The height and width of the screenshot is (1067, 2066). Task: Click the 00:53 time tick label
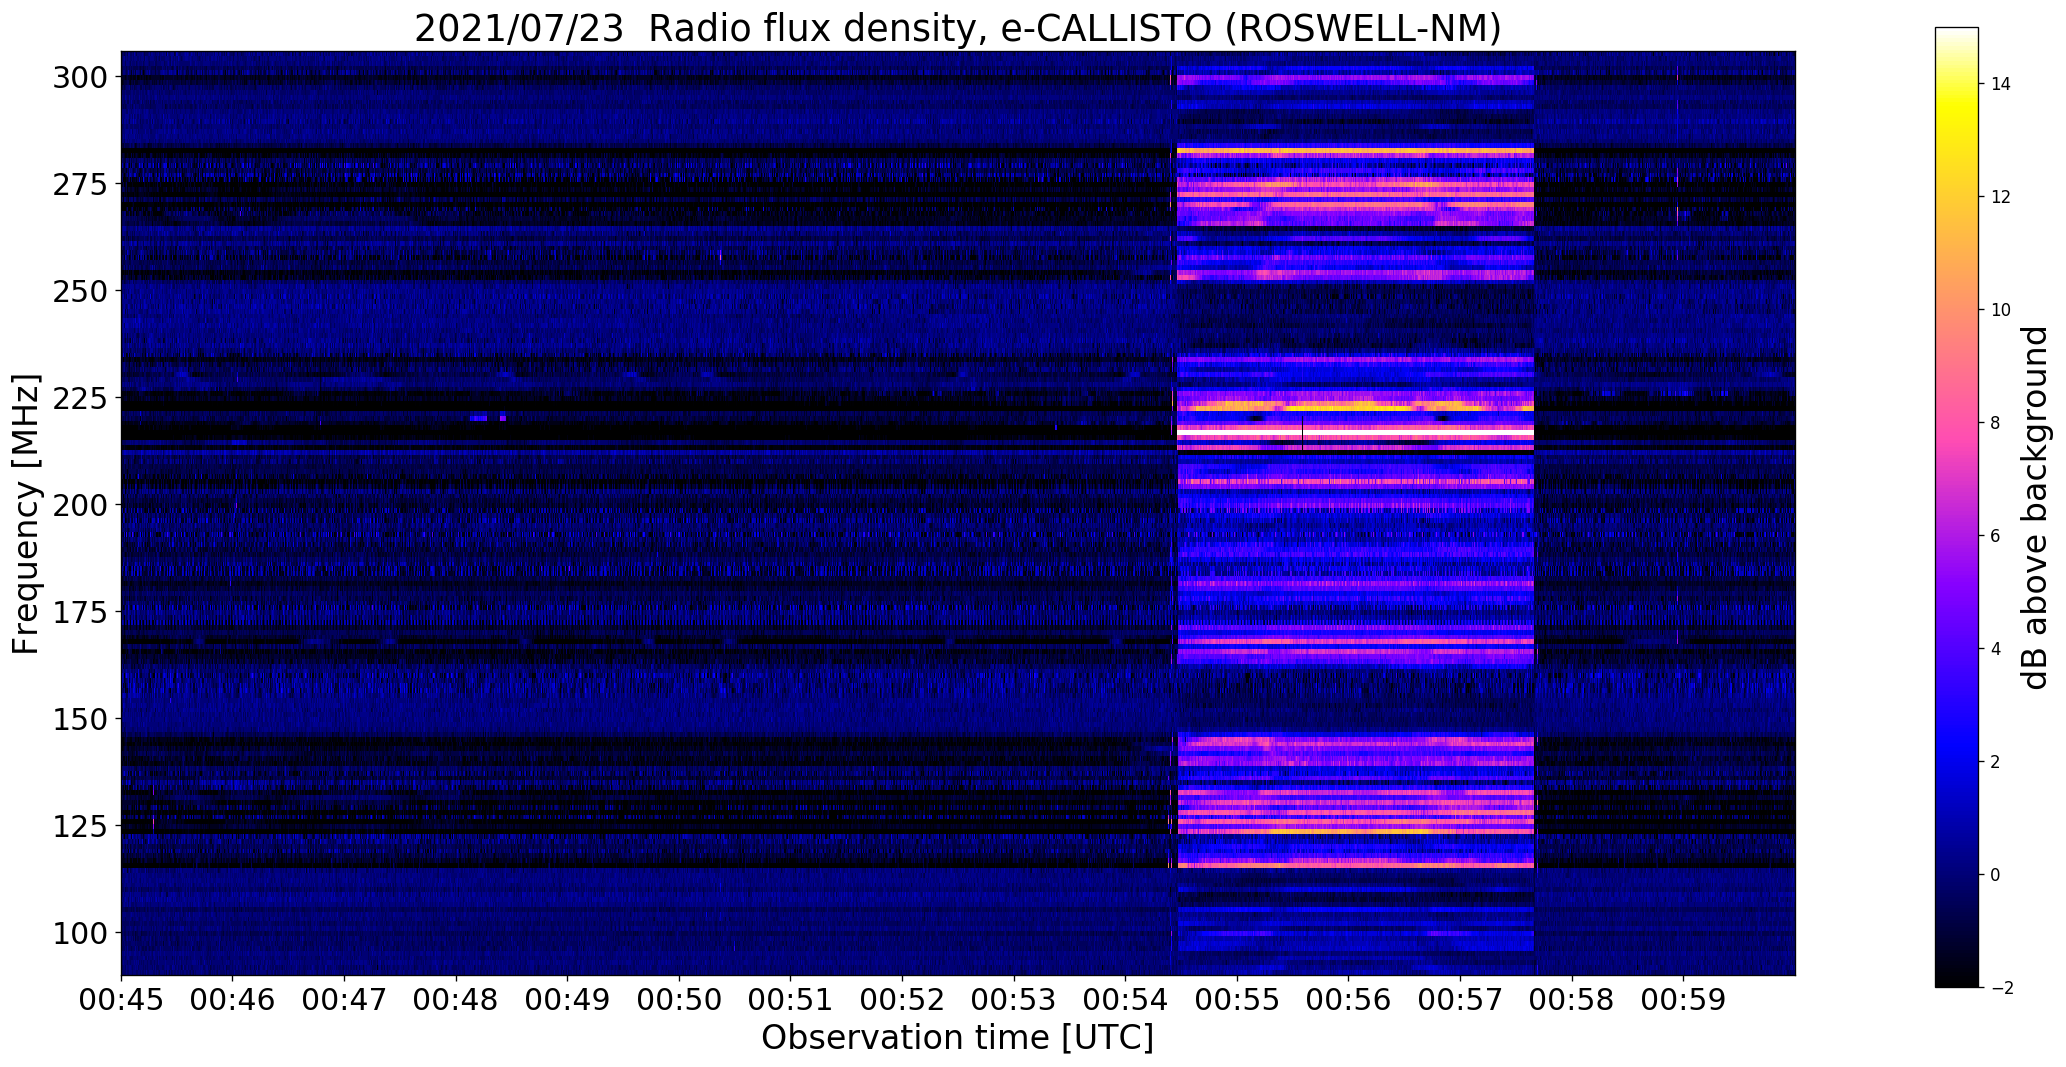1014,999
